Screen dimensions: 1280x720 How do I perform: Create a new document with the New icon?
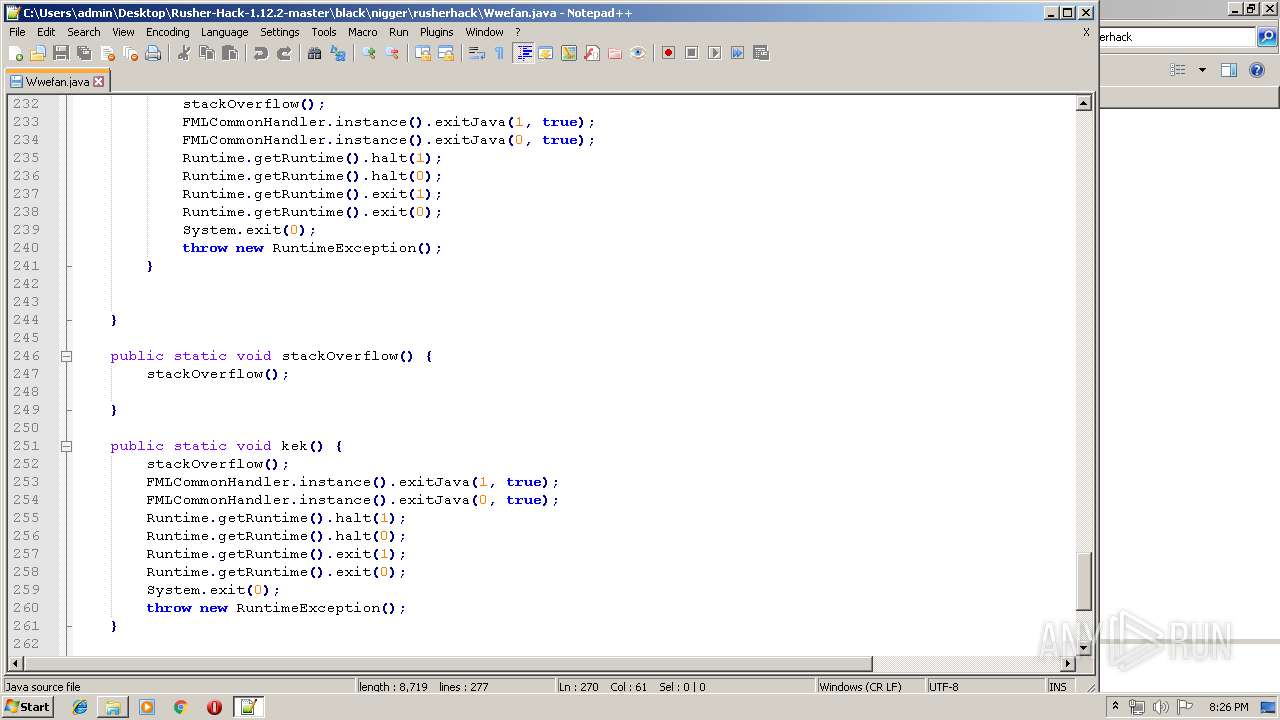pyautogui.click(x=16, y=53)
